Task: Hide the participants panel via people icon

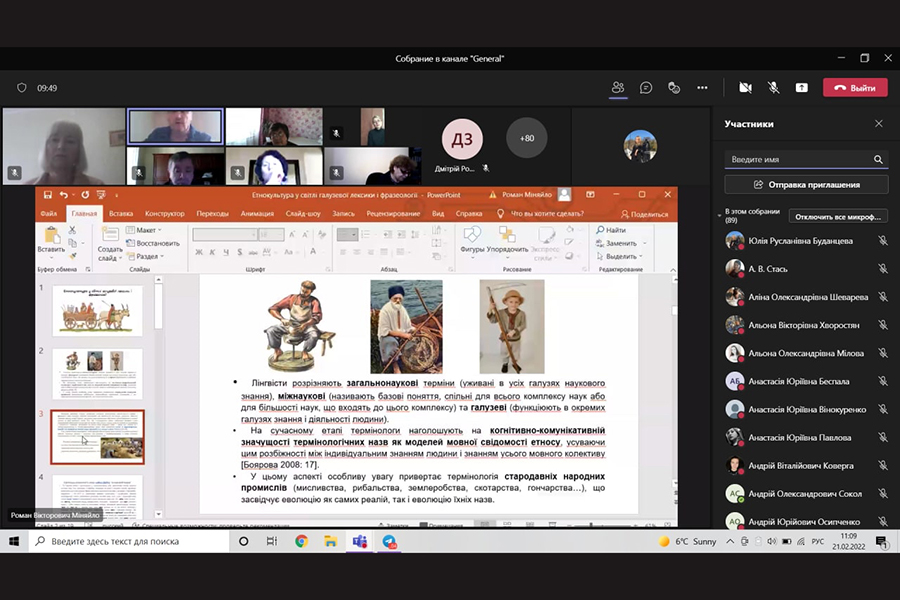Action: pos(618,88)
